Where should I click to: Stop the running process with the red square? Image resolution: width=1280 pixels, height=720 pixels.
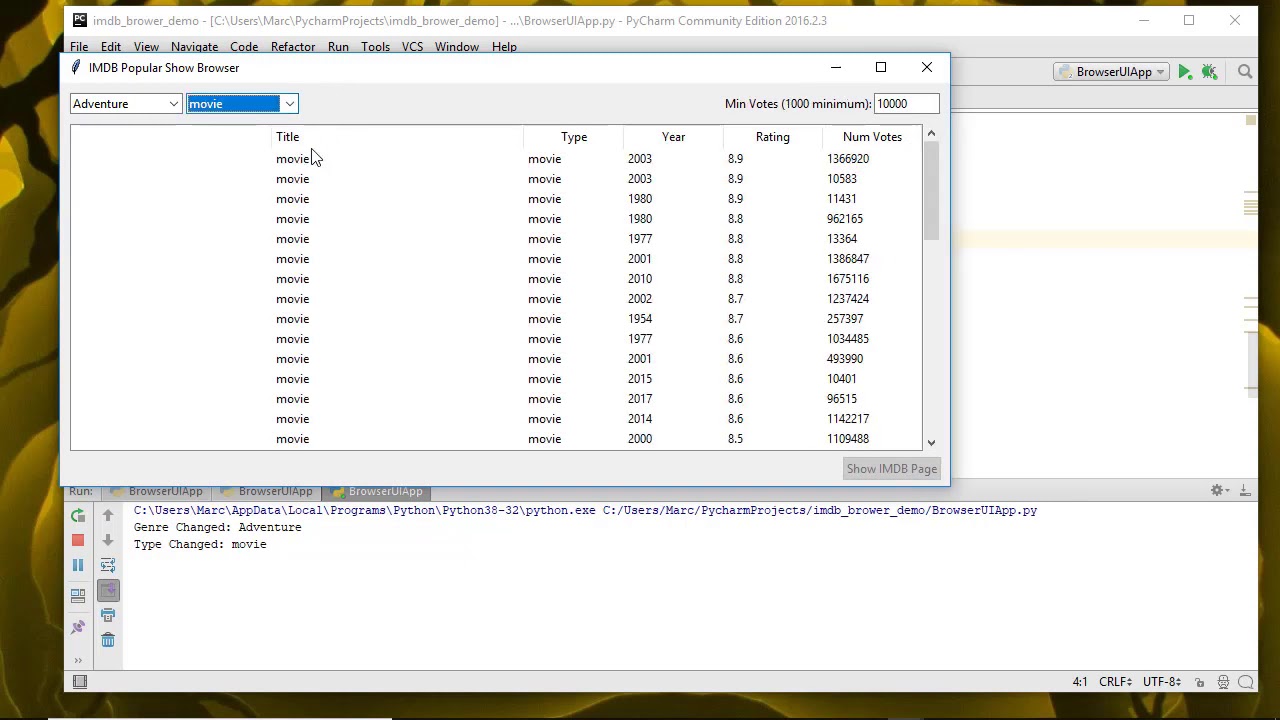click(x=78, y=540)
